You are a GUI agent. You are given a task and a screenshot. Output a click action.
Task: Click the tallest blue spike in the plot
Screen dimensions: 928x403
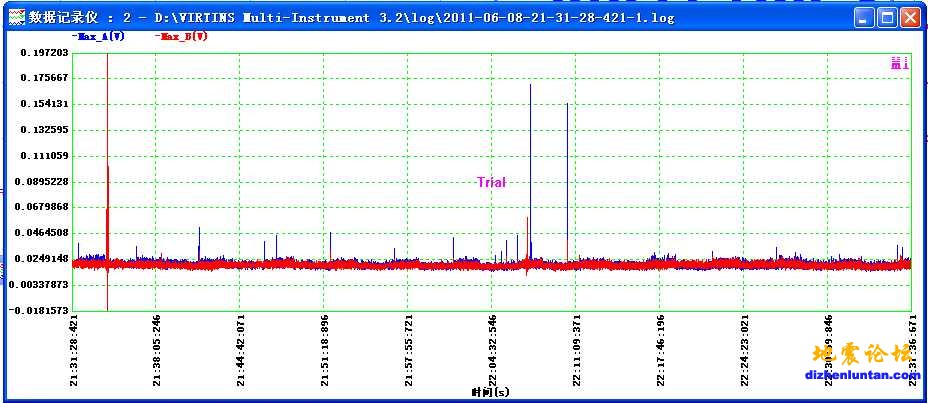[530, 150]
